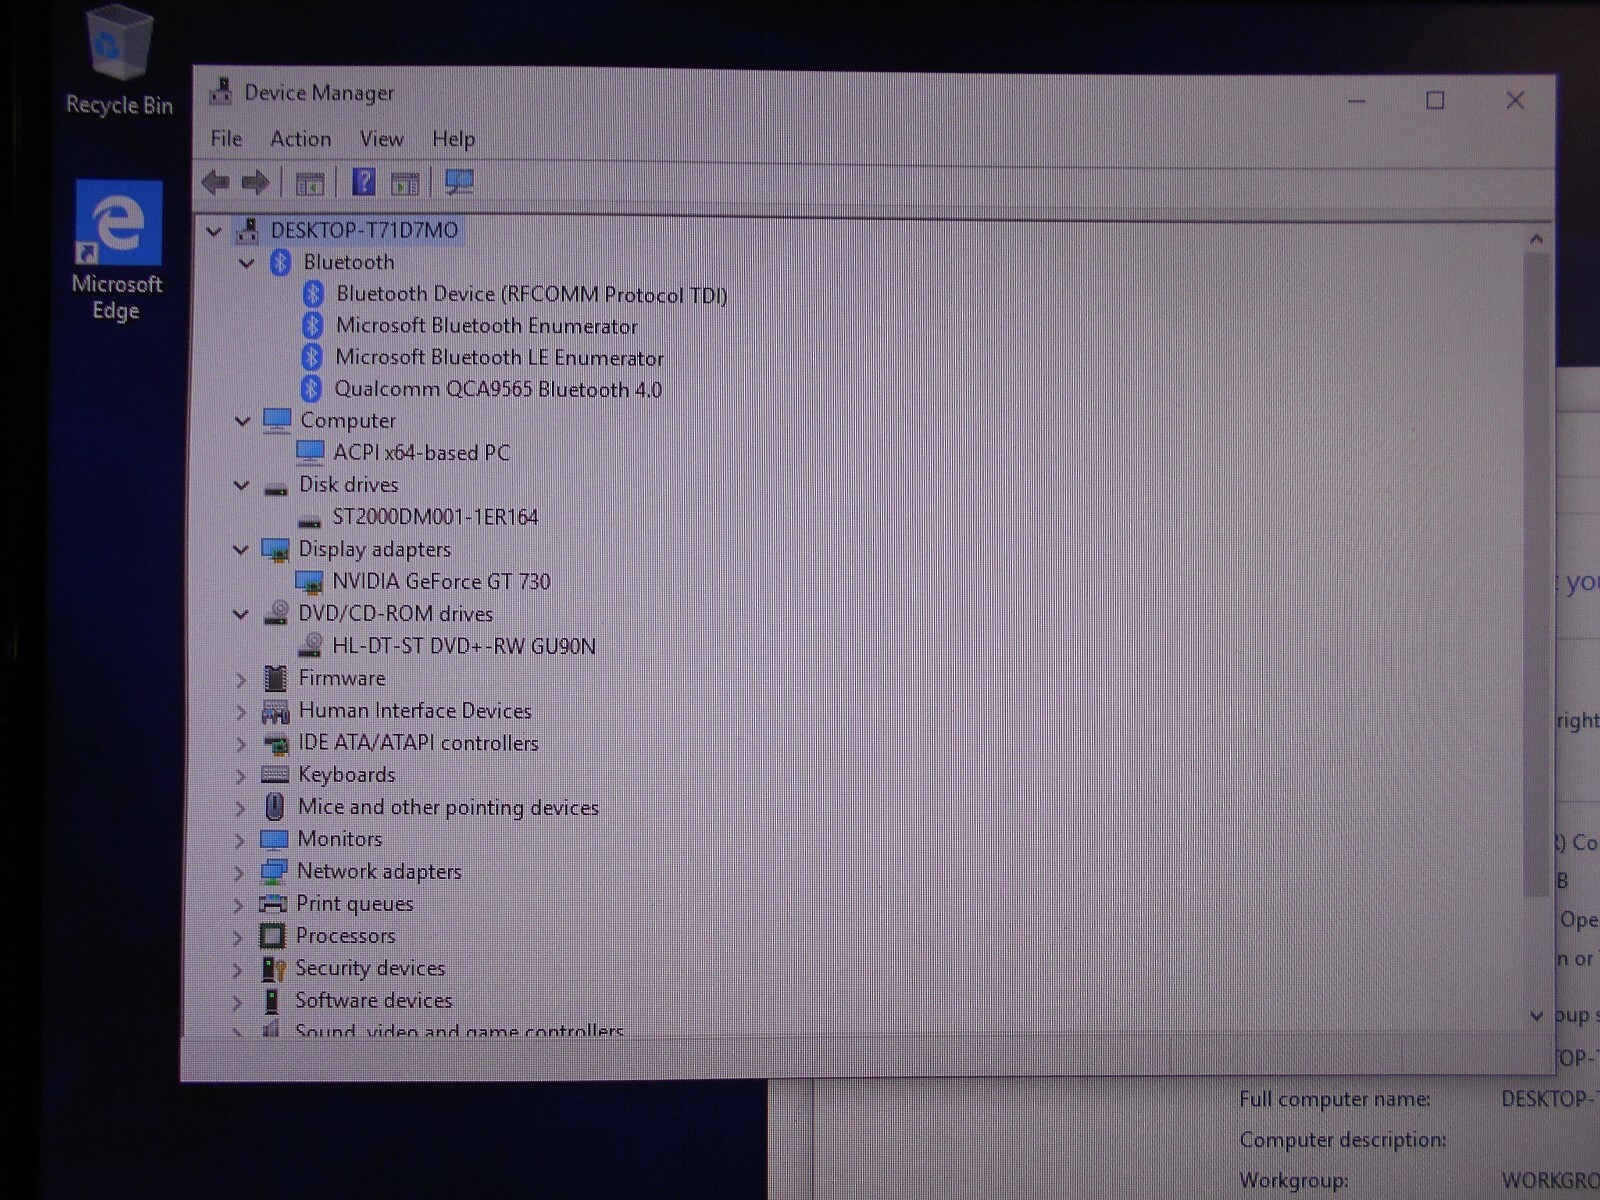
Task: Collapse the DVD/CD-ROM drives category
Action: pos(240,615)
